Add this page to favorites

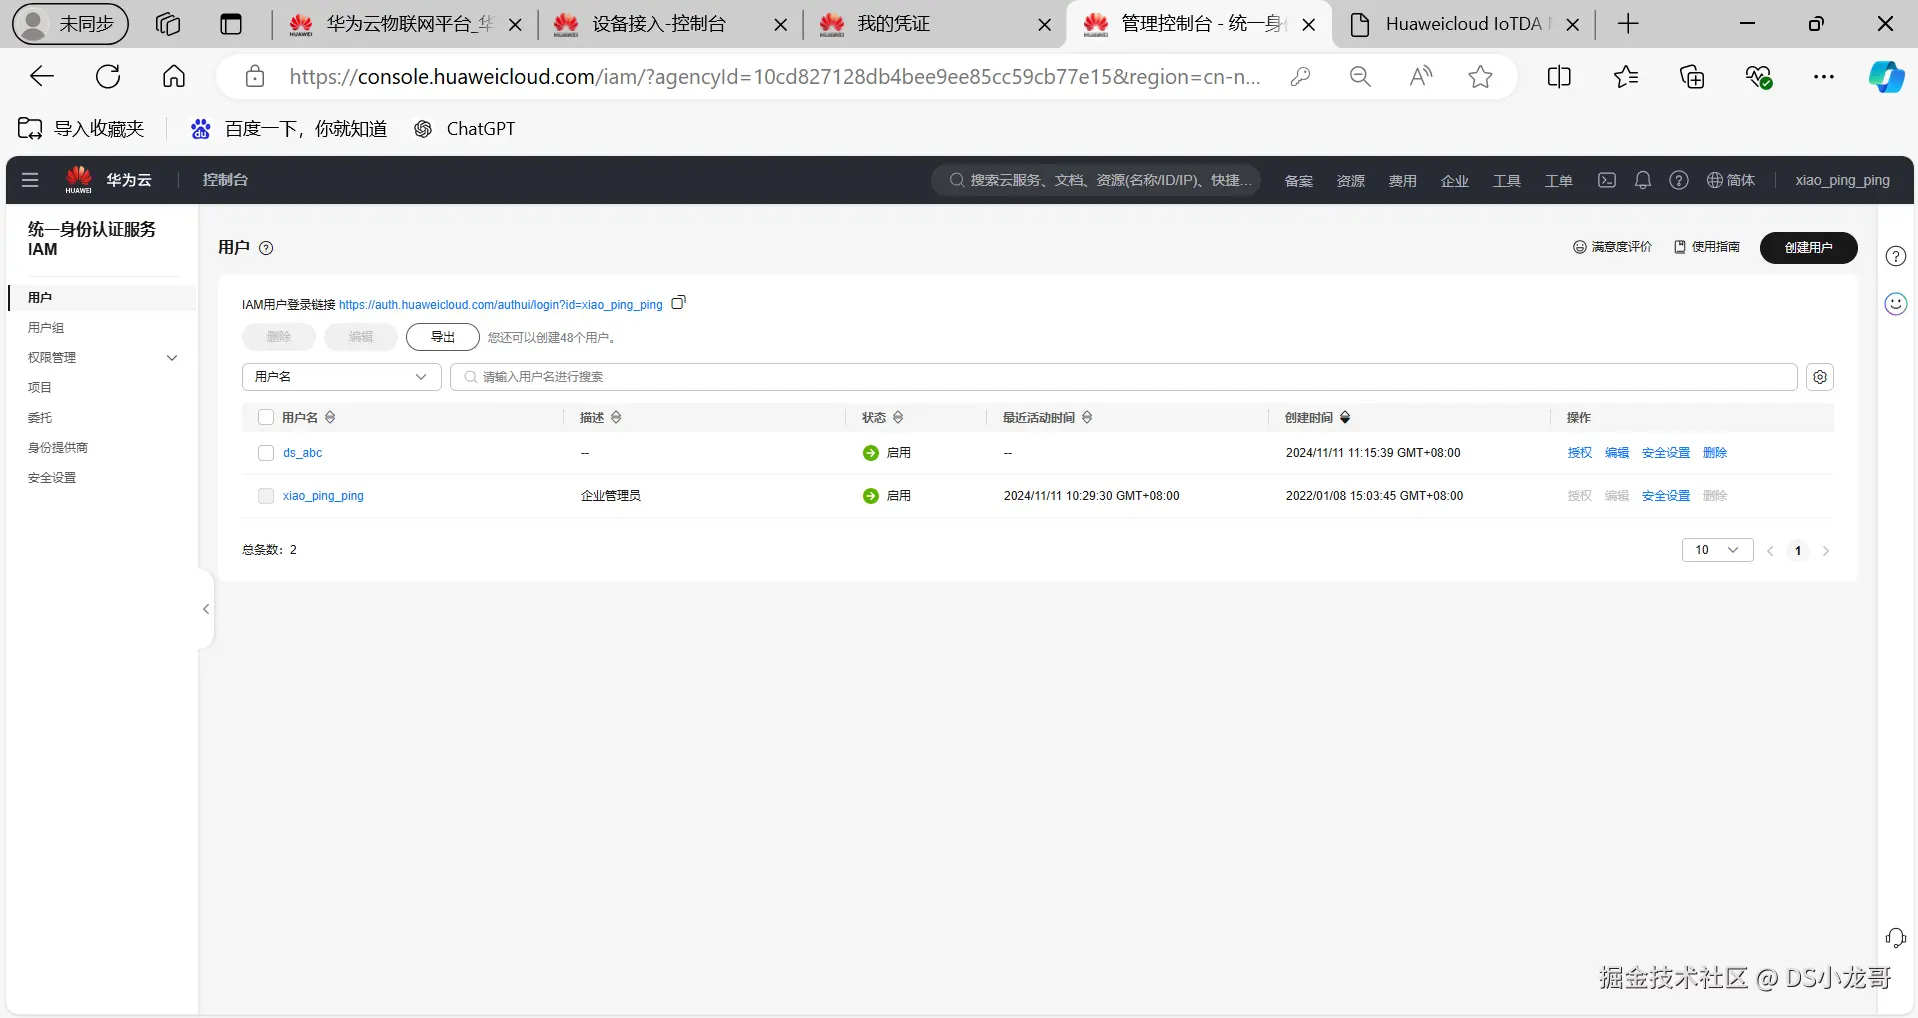pos(1481,76)
